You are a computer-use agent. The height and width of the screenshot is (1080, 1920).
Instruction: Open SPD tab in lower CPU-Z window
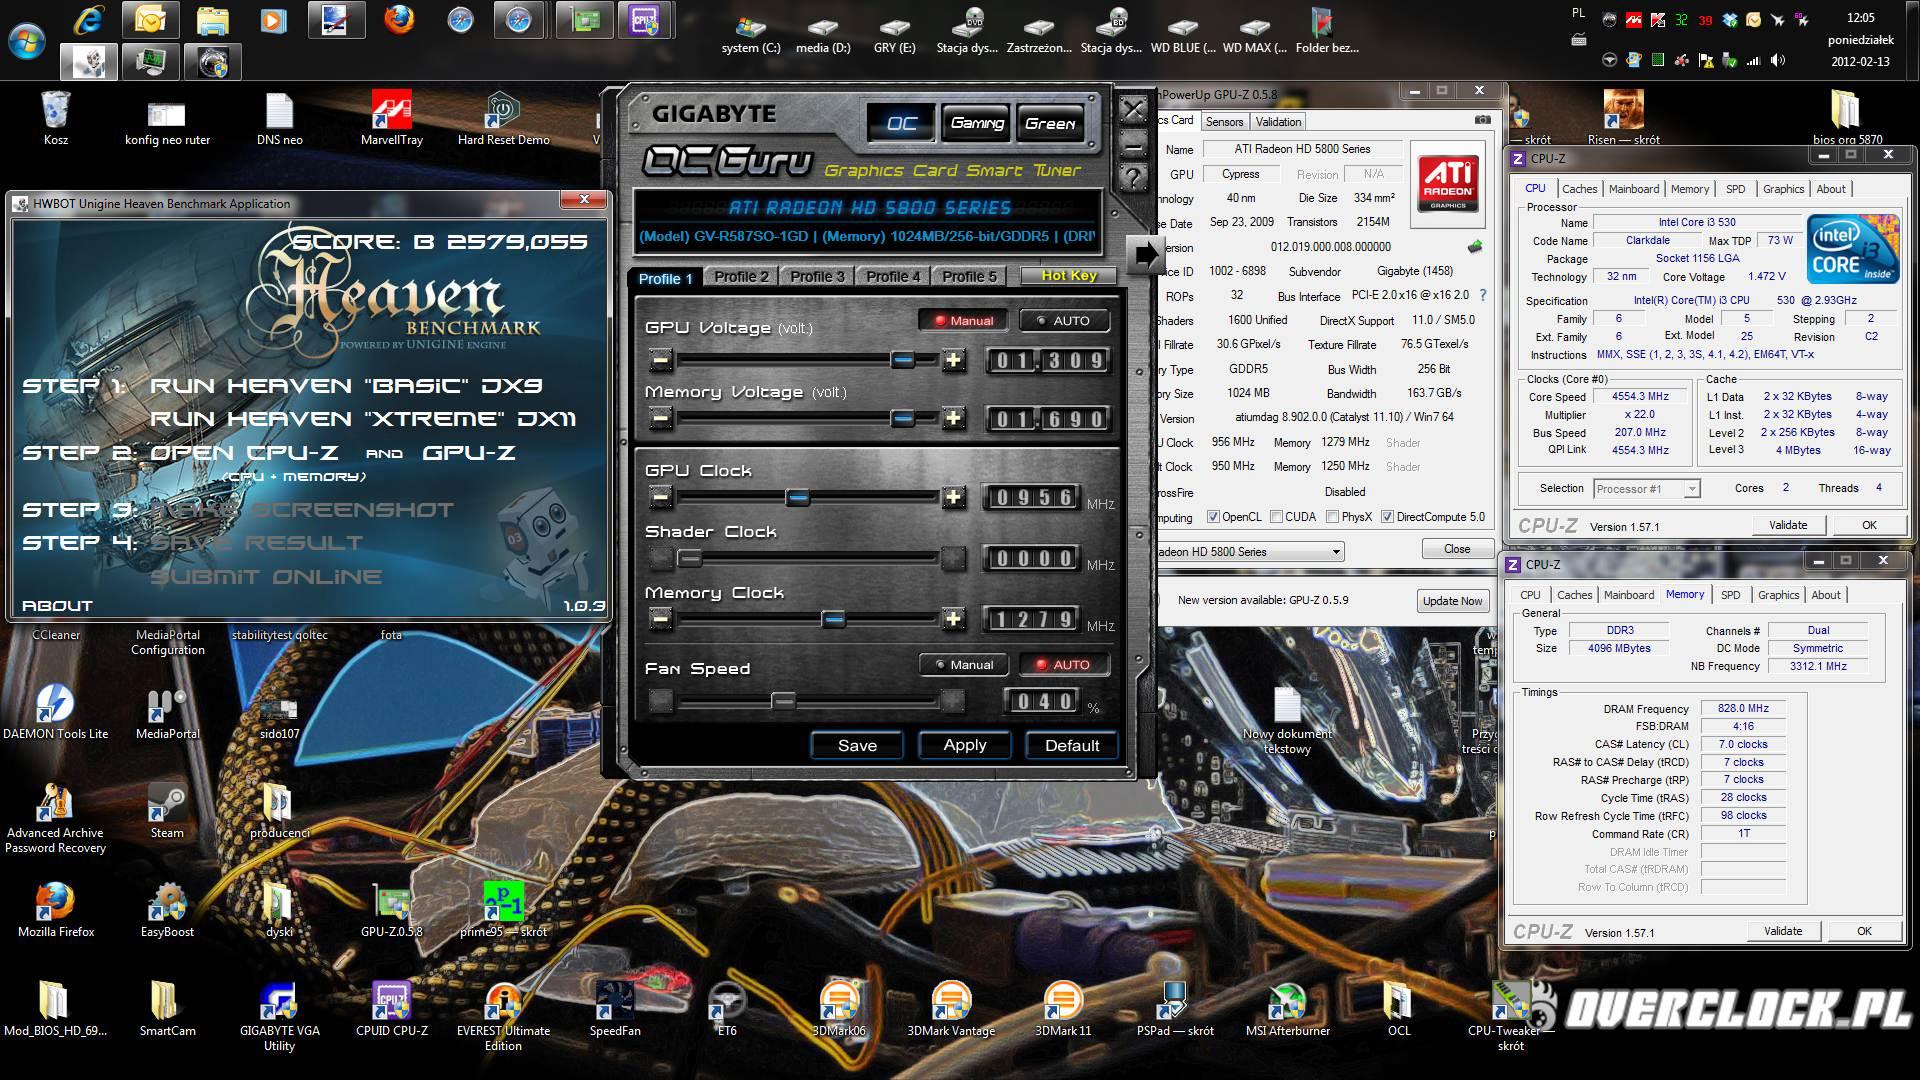pyautogui.click(x=1730, y=595)
